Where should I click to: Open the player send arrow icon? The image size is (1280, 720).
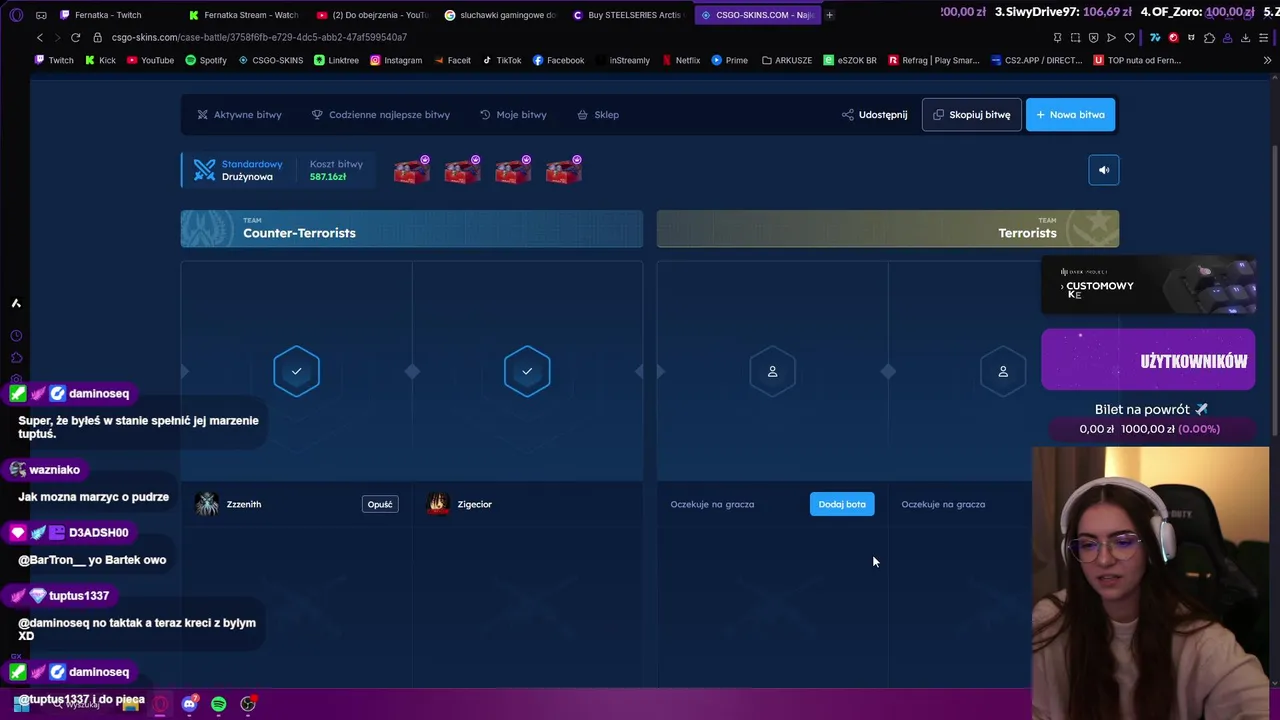coord(1111,38)
